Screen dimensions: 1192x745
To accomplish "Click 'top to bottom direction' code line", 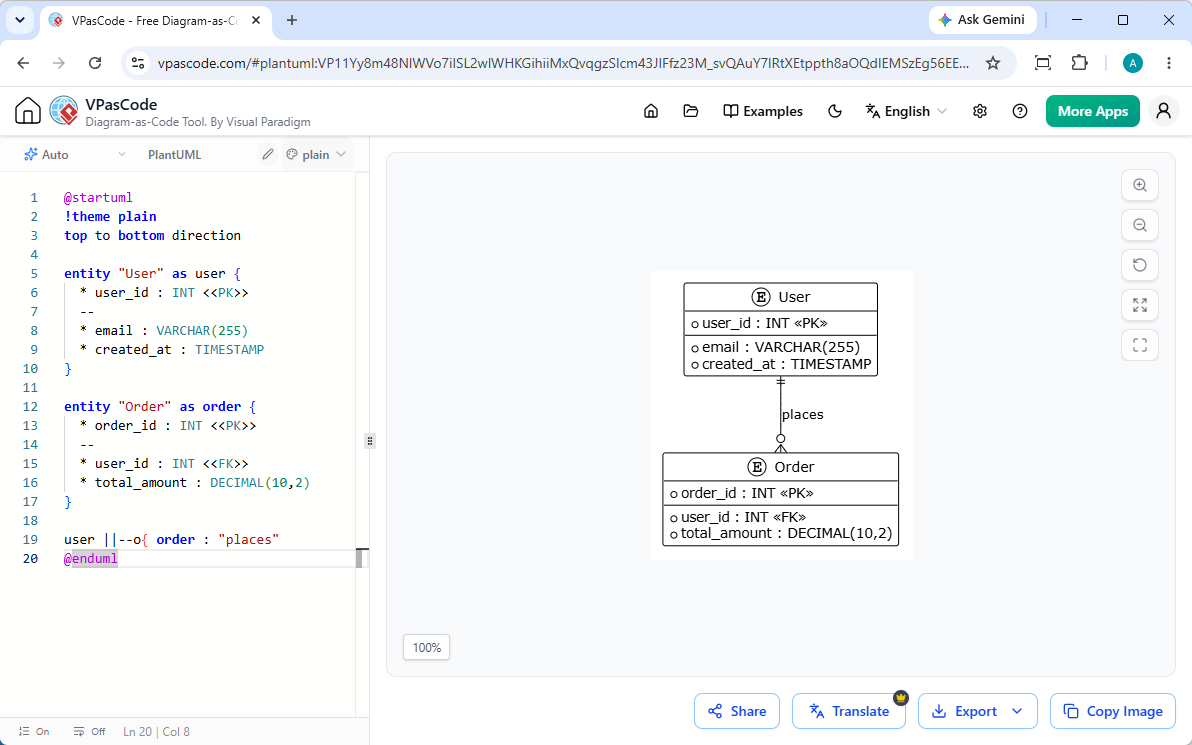I will (x=152, y=236).
